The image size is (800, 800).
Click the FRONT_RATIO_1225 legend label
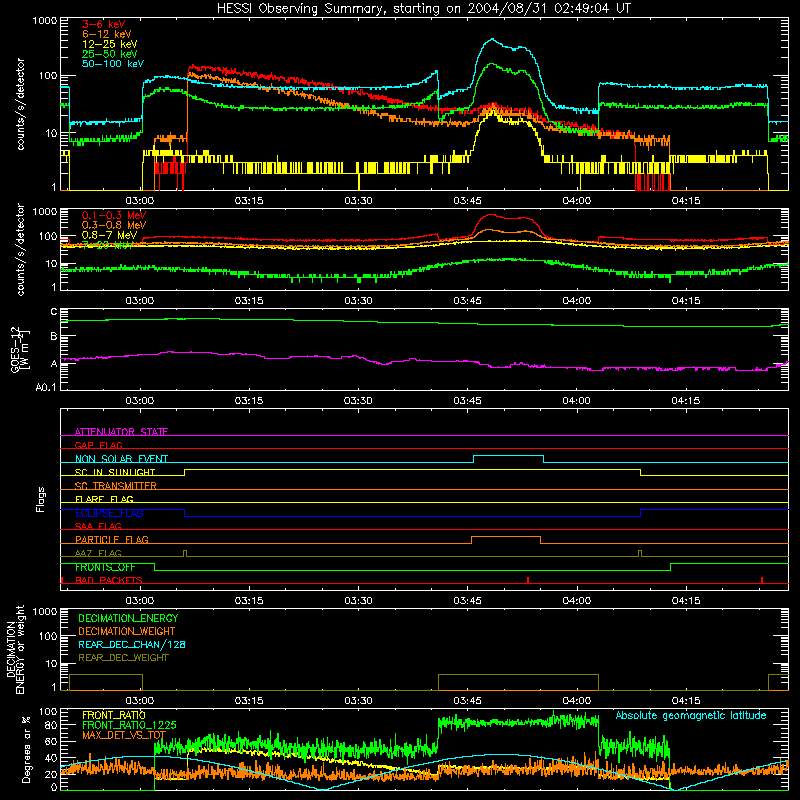point(129,725)
